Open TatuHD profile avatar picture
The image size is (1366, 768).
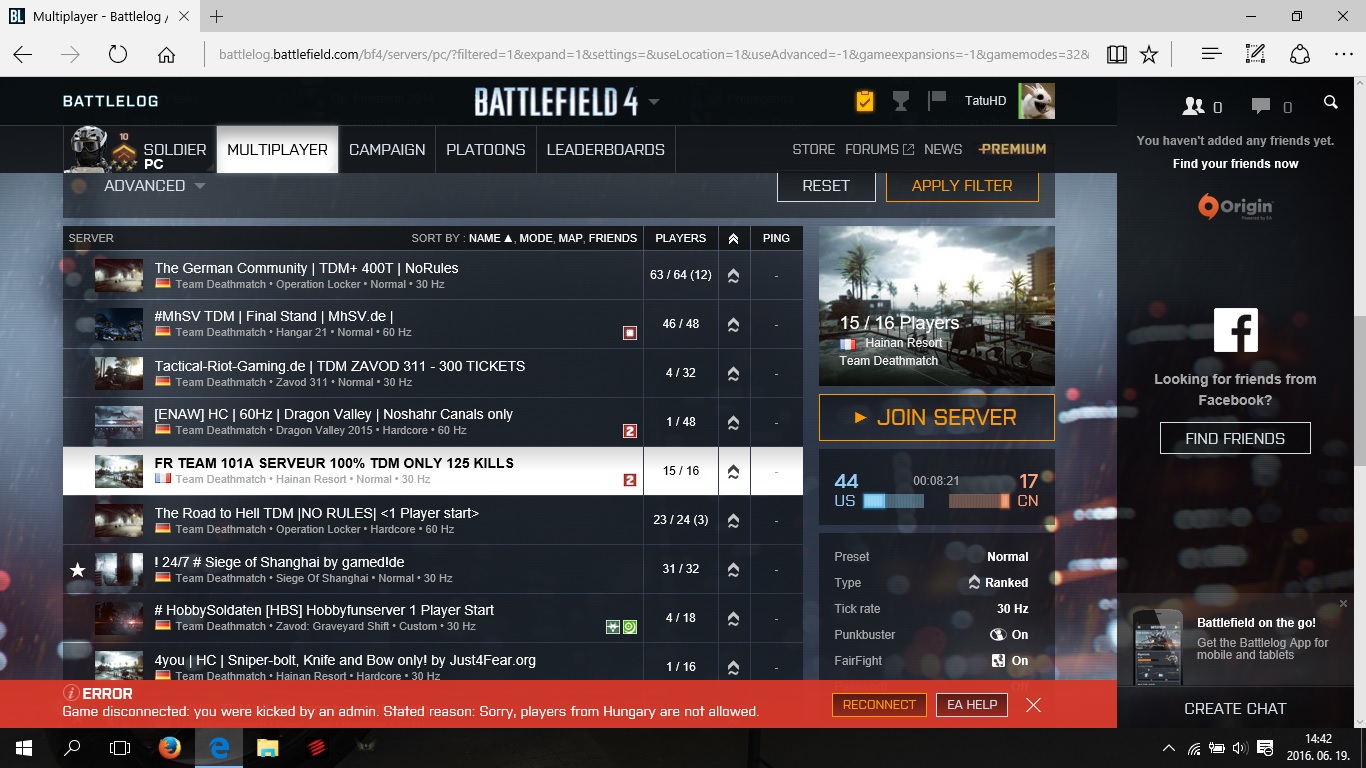1036,101
